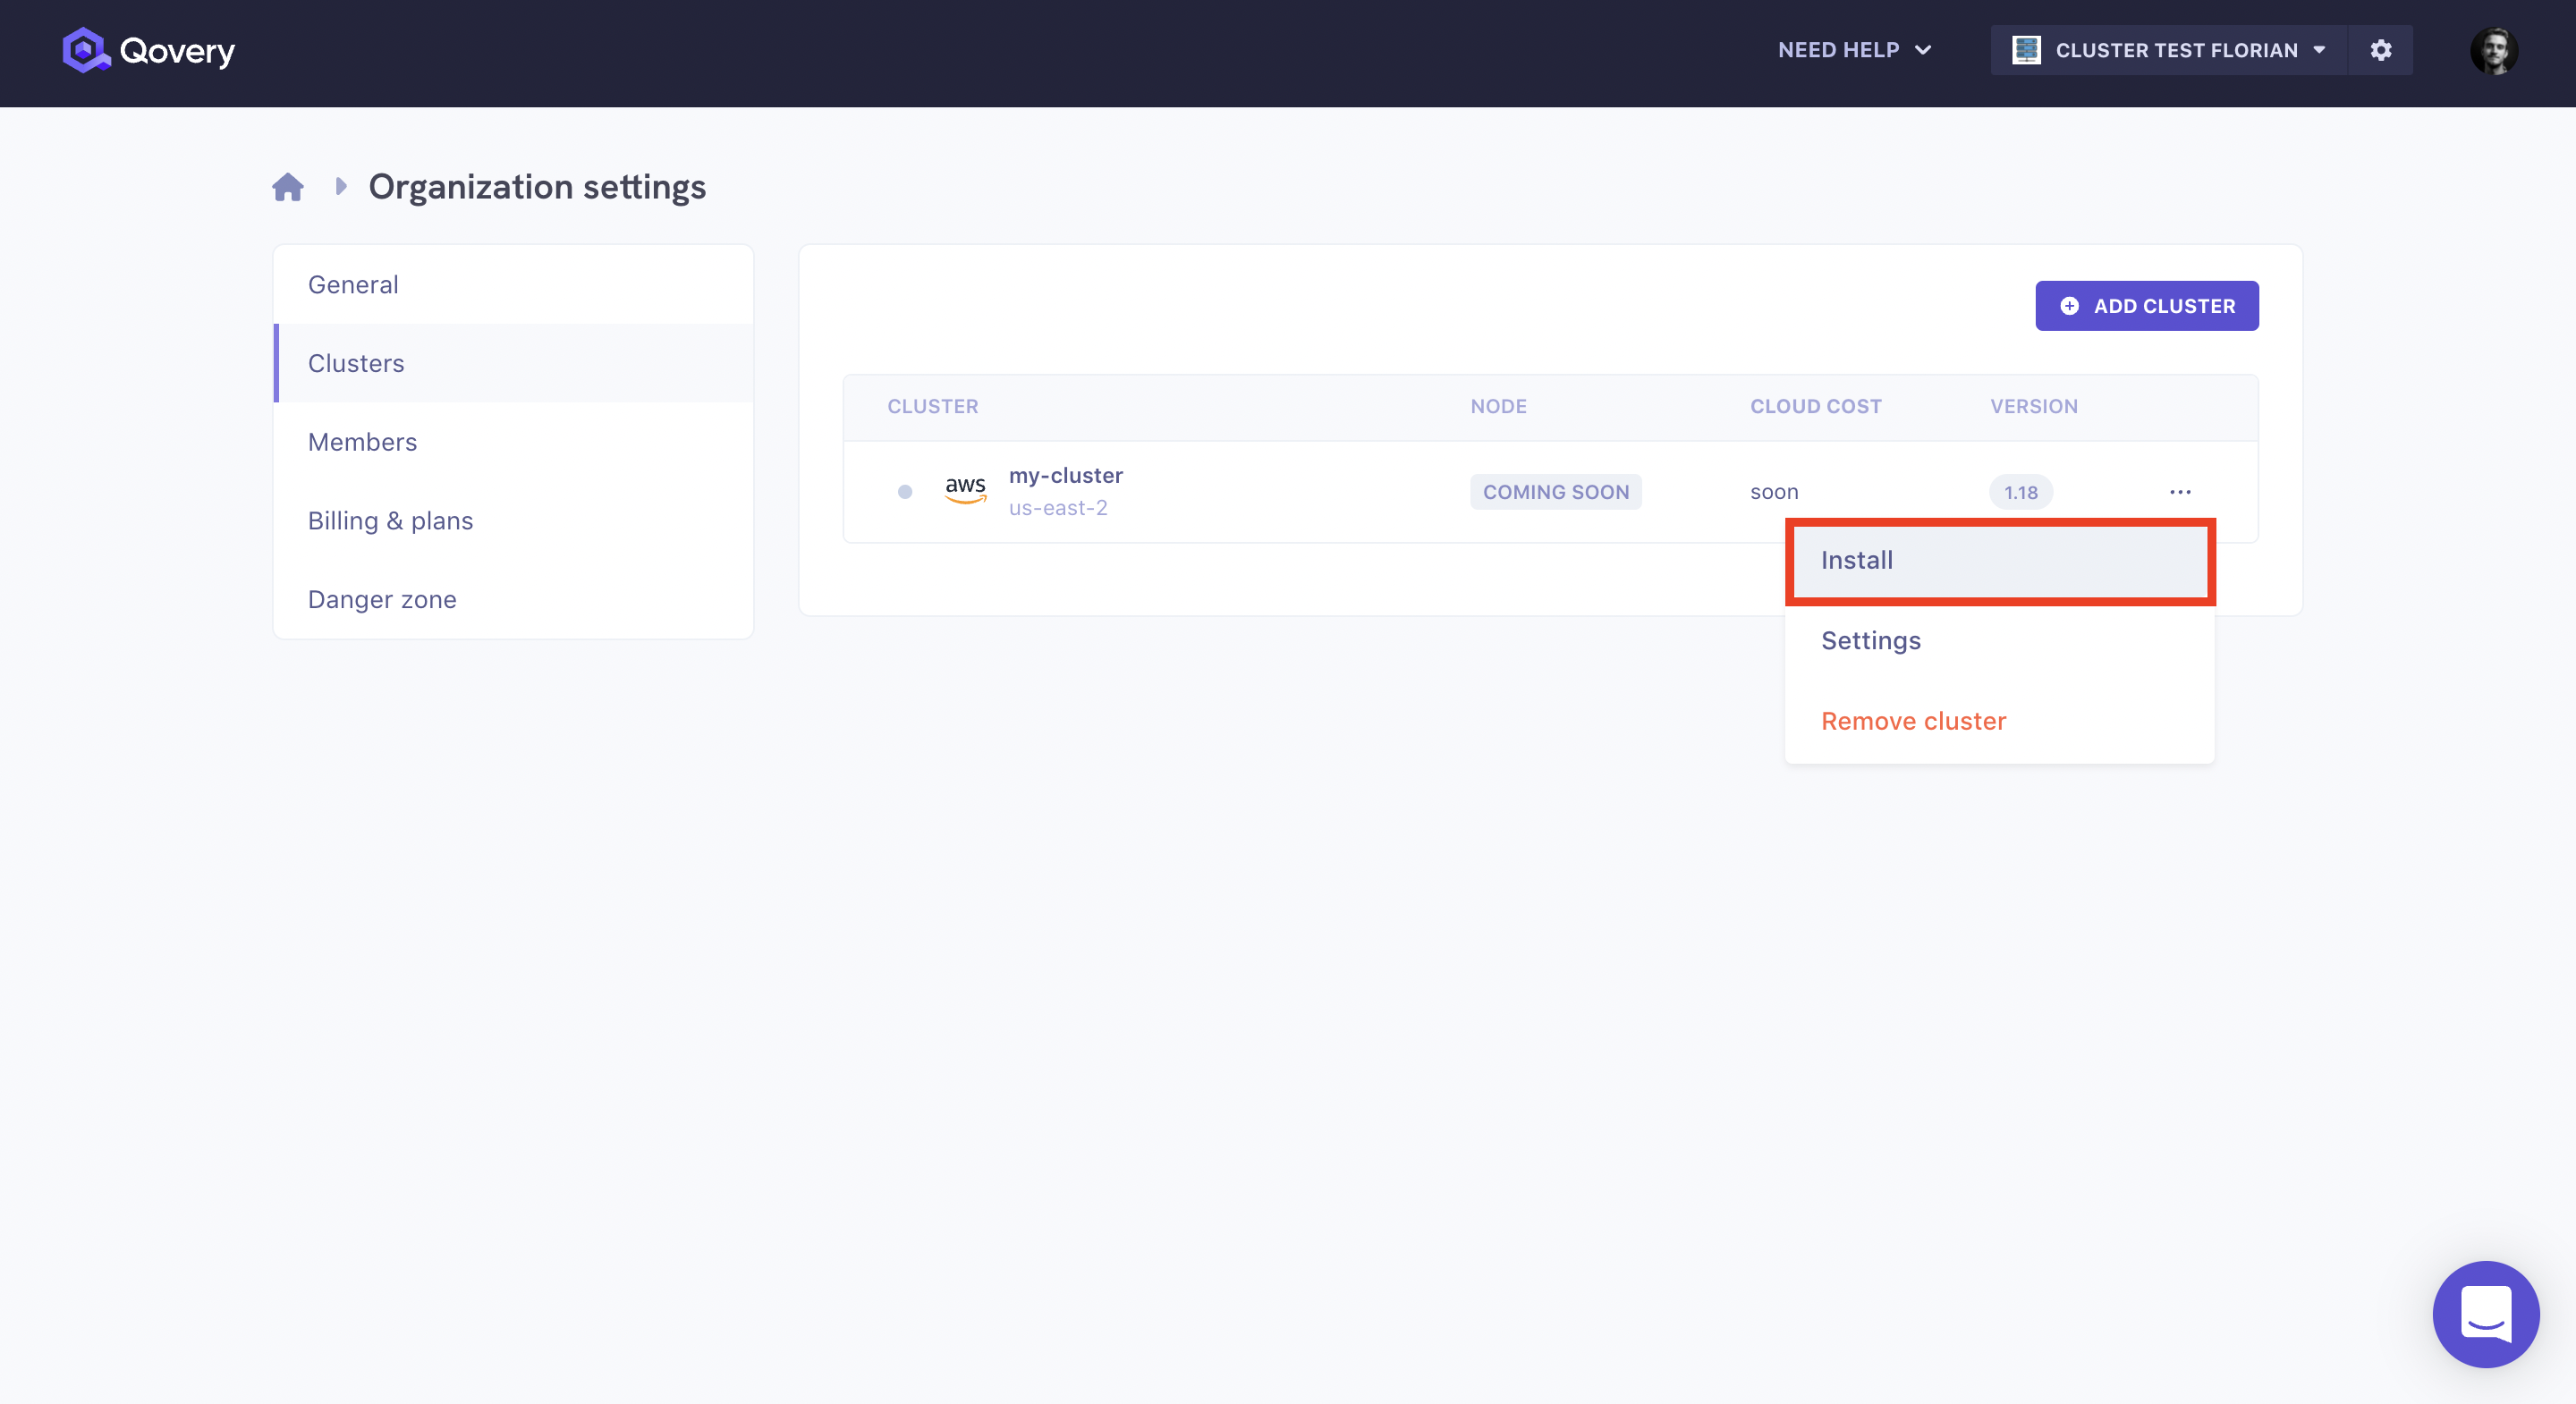Screen dimensions: 2576x1404
Task: Open the Members section
Action: [513, 442]
